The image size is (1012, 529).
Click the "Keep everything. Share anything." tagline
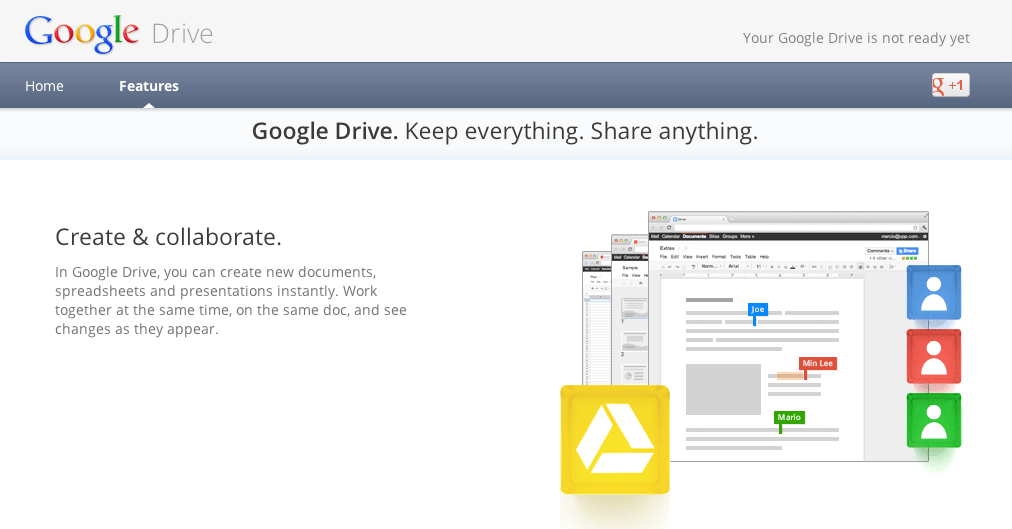click(581, 131)
